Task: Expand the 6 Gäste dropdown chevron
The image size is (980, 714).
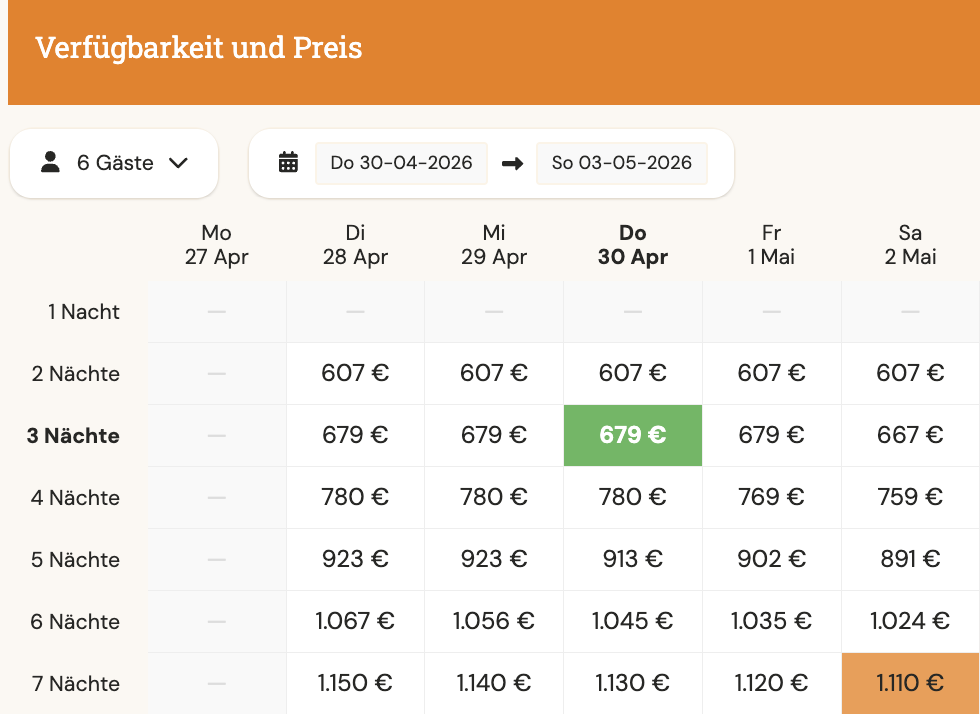Action: coord(179,163)
